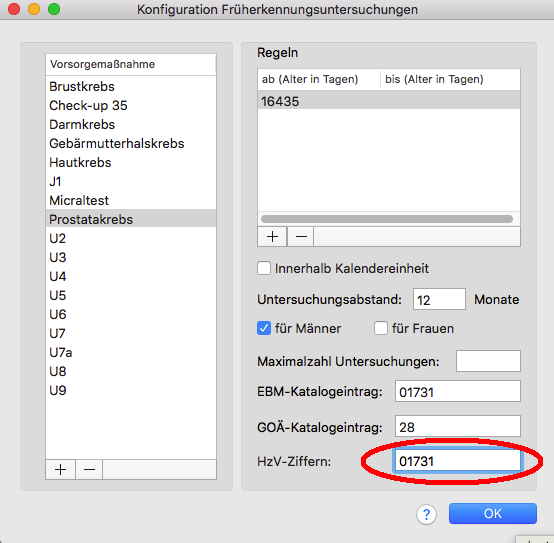
Task: Click the GOÄ-Katalogeintrag field
Action: [x=458, y=426]
